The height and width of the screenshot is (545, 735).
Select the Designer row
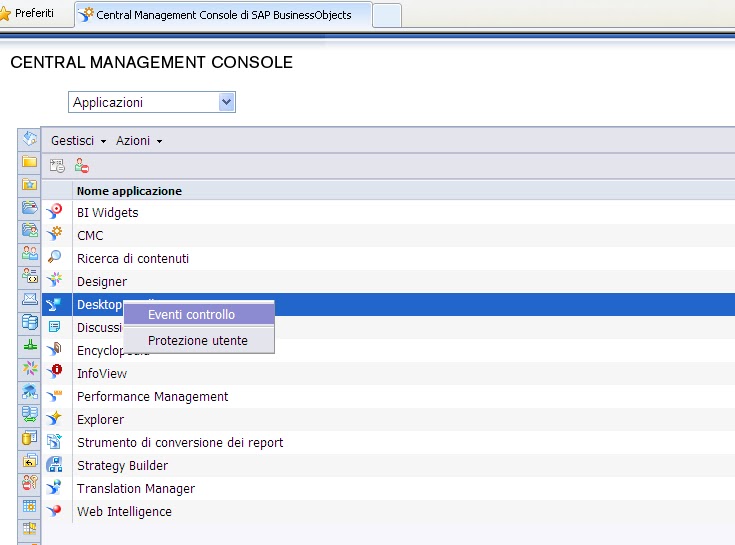click(x=388, y=281)
